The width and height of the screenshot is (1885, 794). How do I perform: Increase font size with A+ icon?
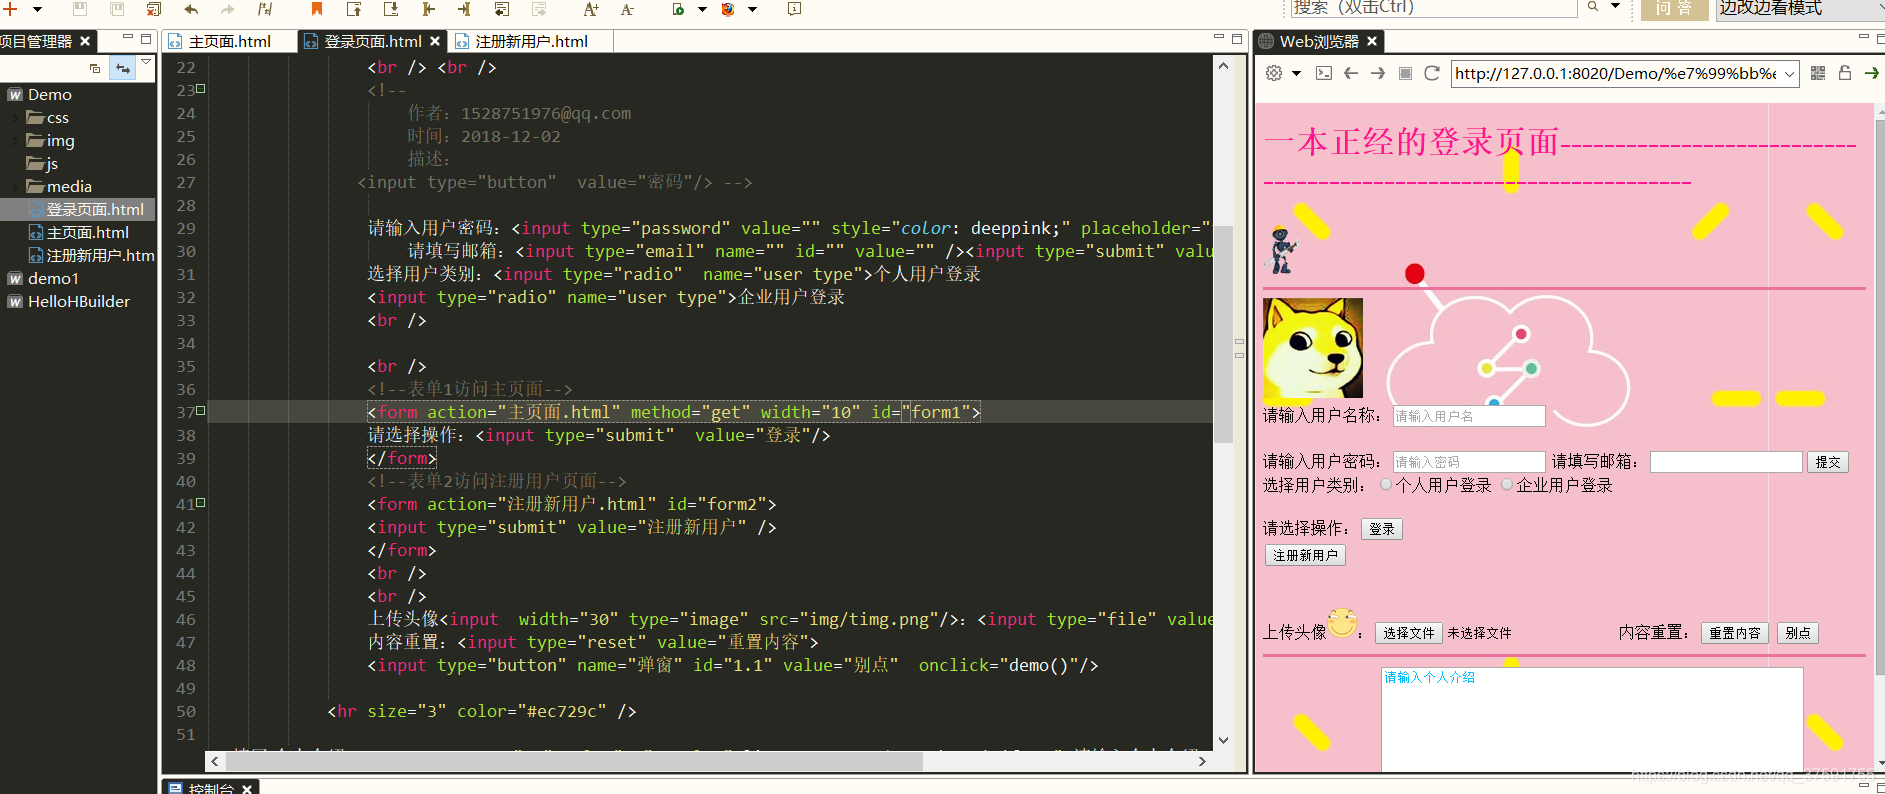[x=591, y=9]
